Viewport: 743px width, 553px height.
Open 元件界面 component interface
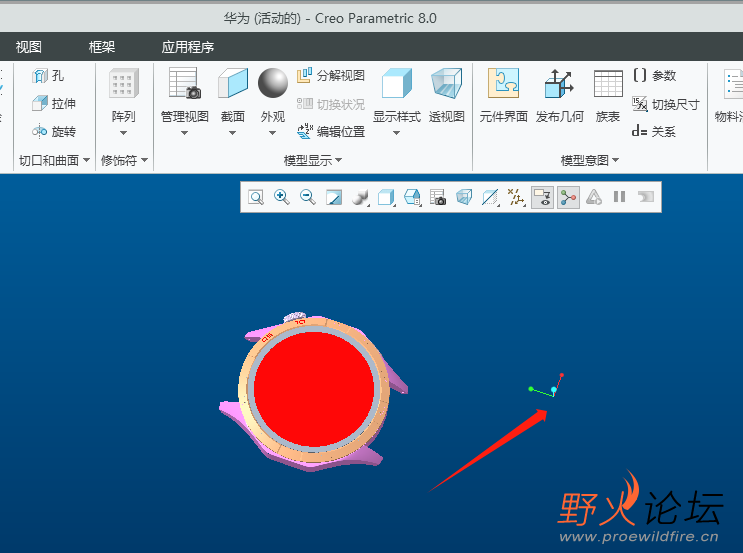pos(504,95)
